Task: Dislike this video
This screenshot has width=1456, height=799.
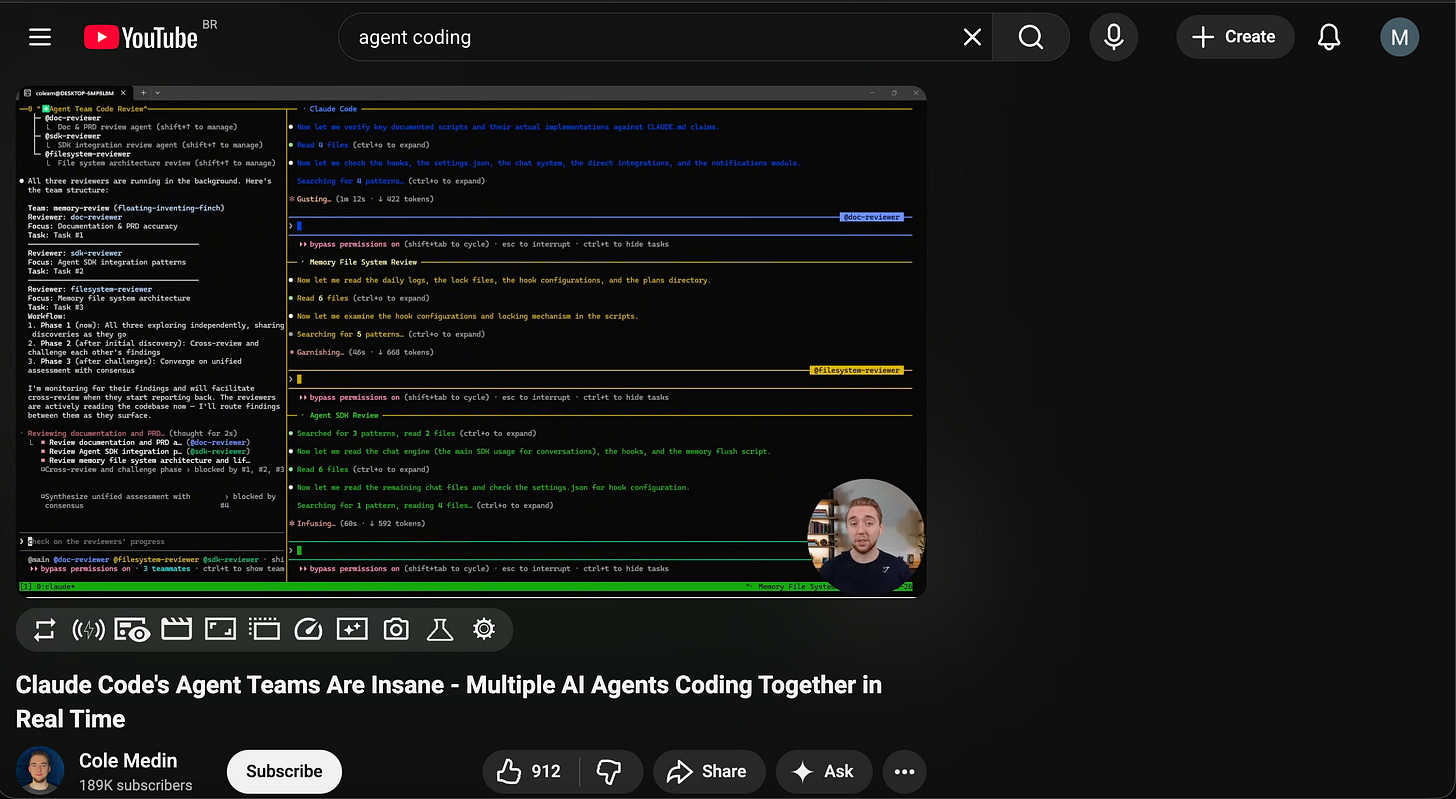Action: tap(608, 771)
